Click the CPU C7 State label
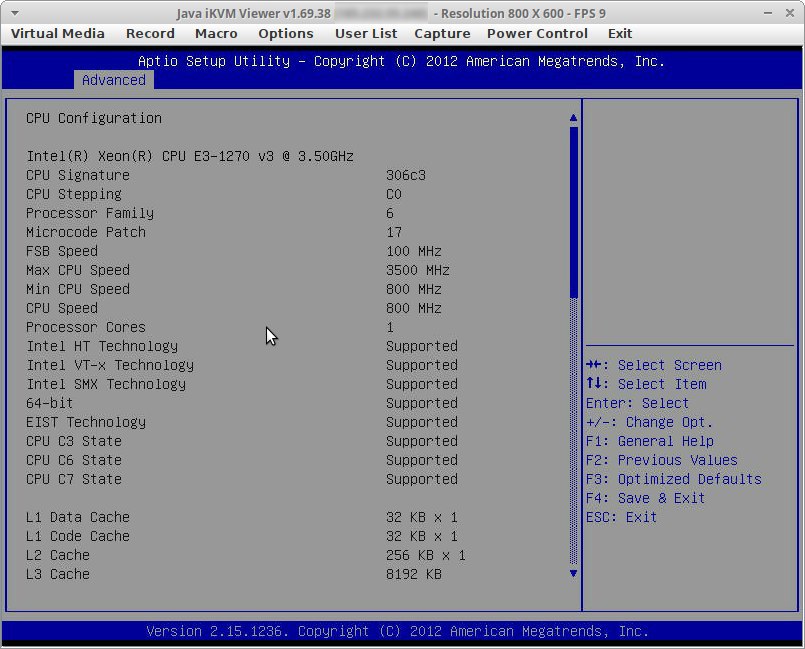Screen dimensions: 805x649 pos(74,479)
